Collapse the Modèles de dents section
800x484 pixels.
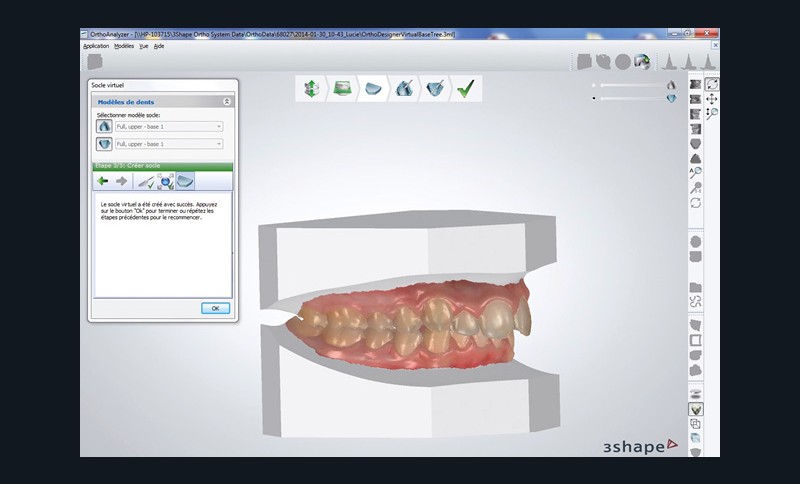[227, 102]
